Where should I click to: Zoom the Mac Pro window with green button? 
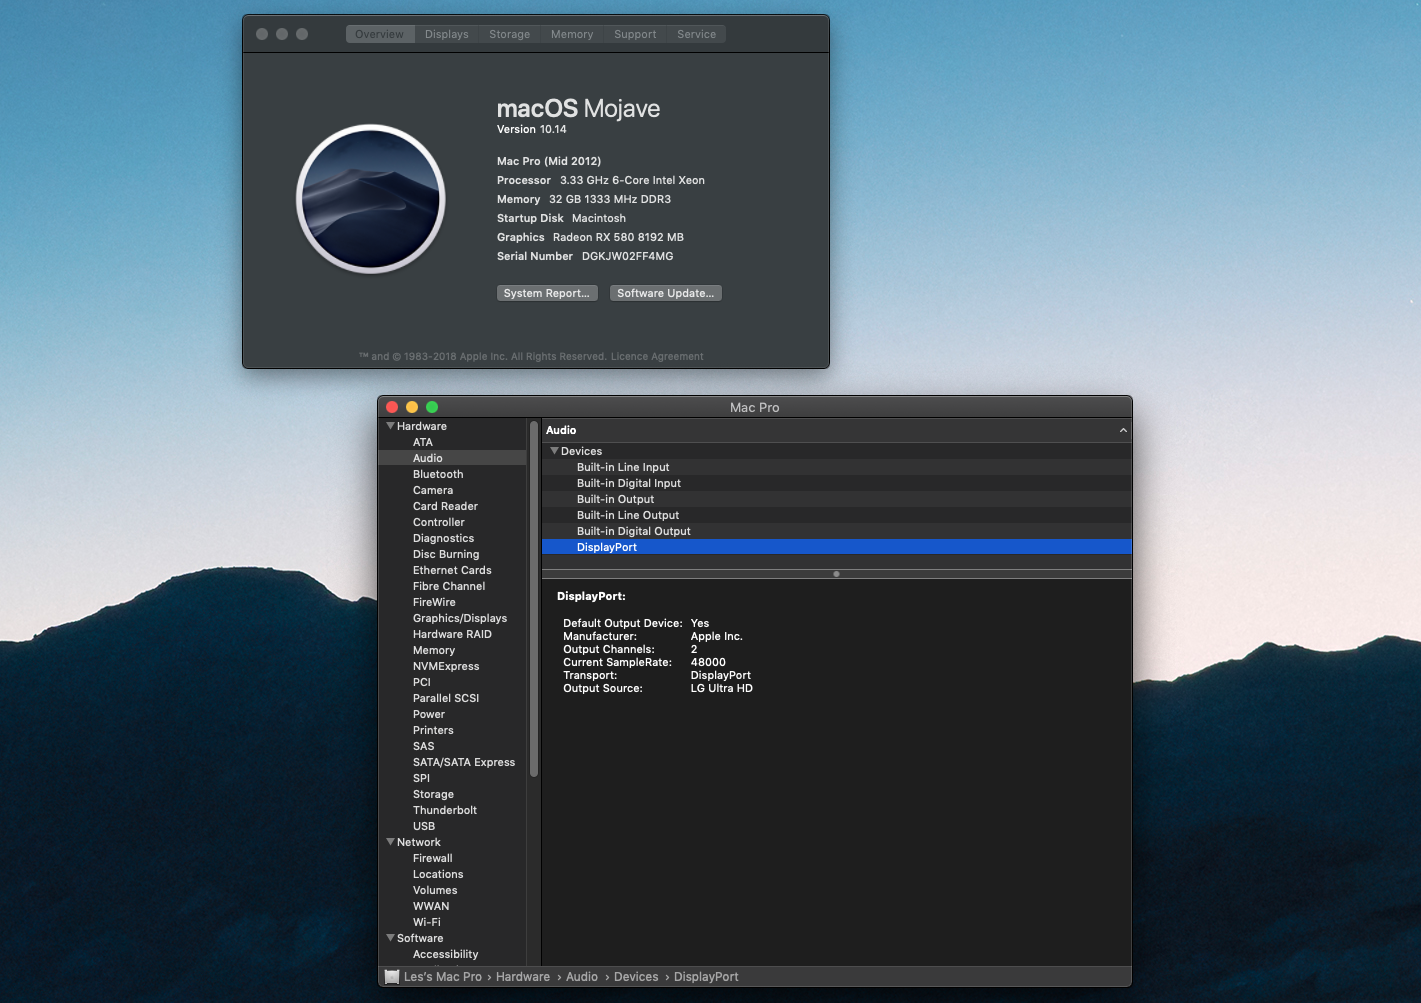pyautogui.click(x=432, y=407)
